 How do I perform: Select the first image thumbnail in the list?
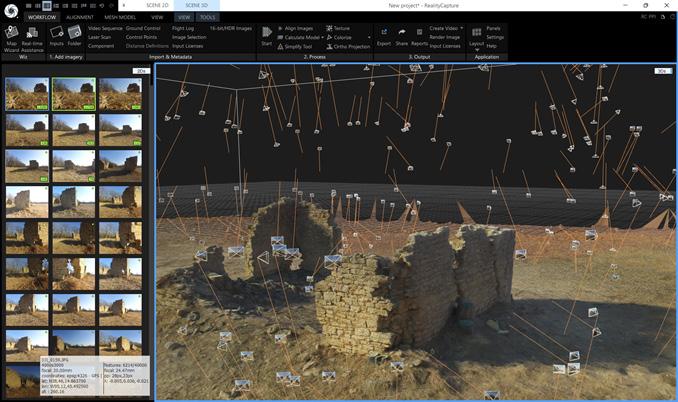[x=25, y=93]
